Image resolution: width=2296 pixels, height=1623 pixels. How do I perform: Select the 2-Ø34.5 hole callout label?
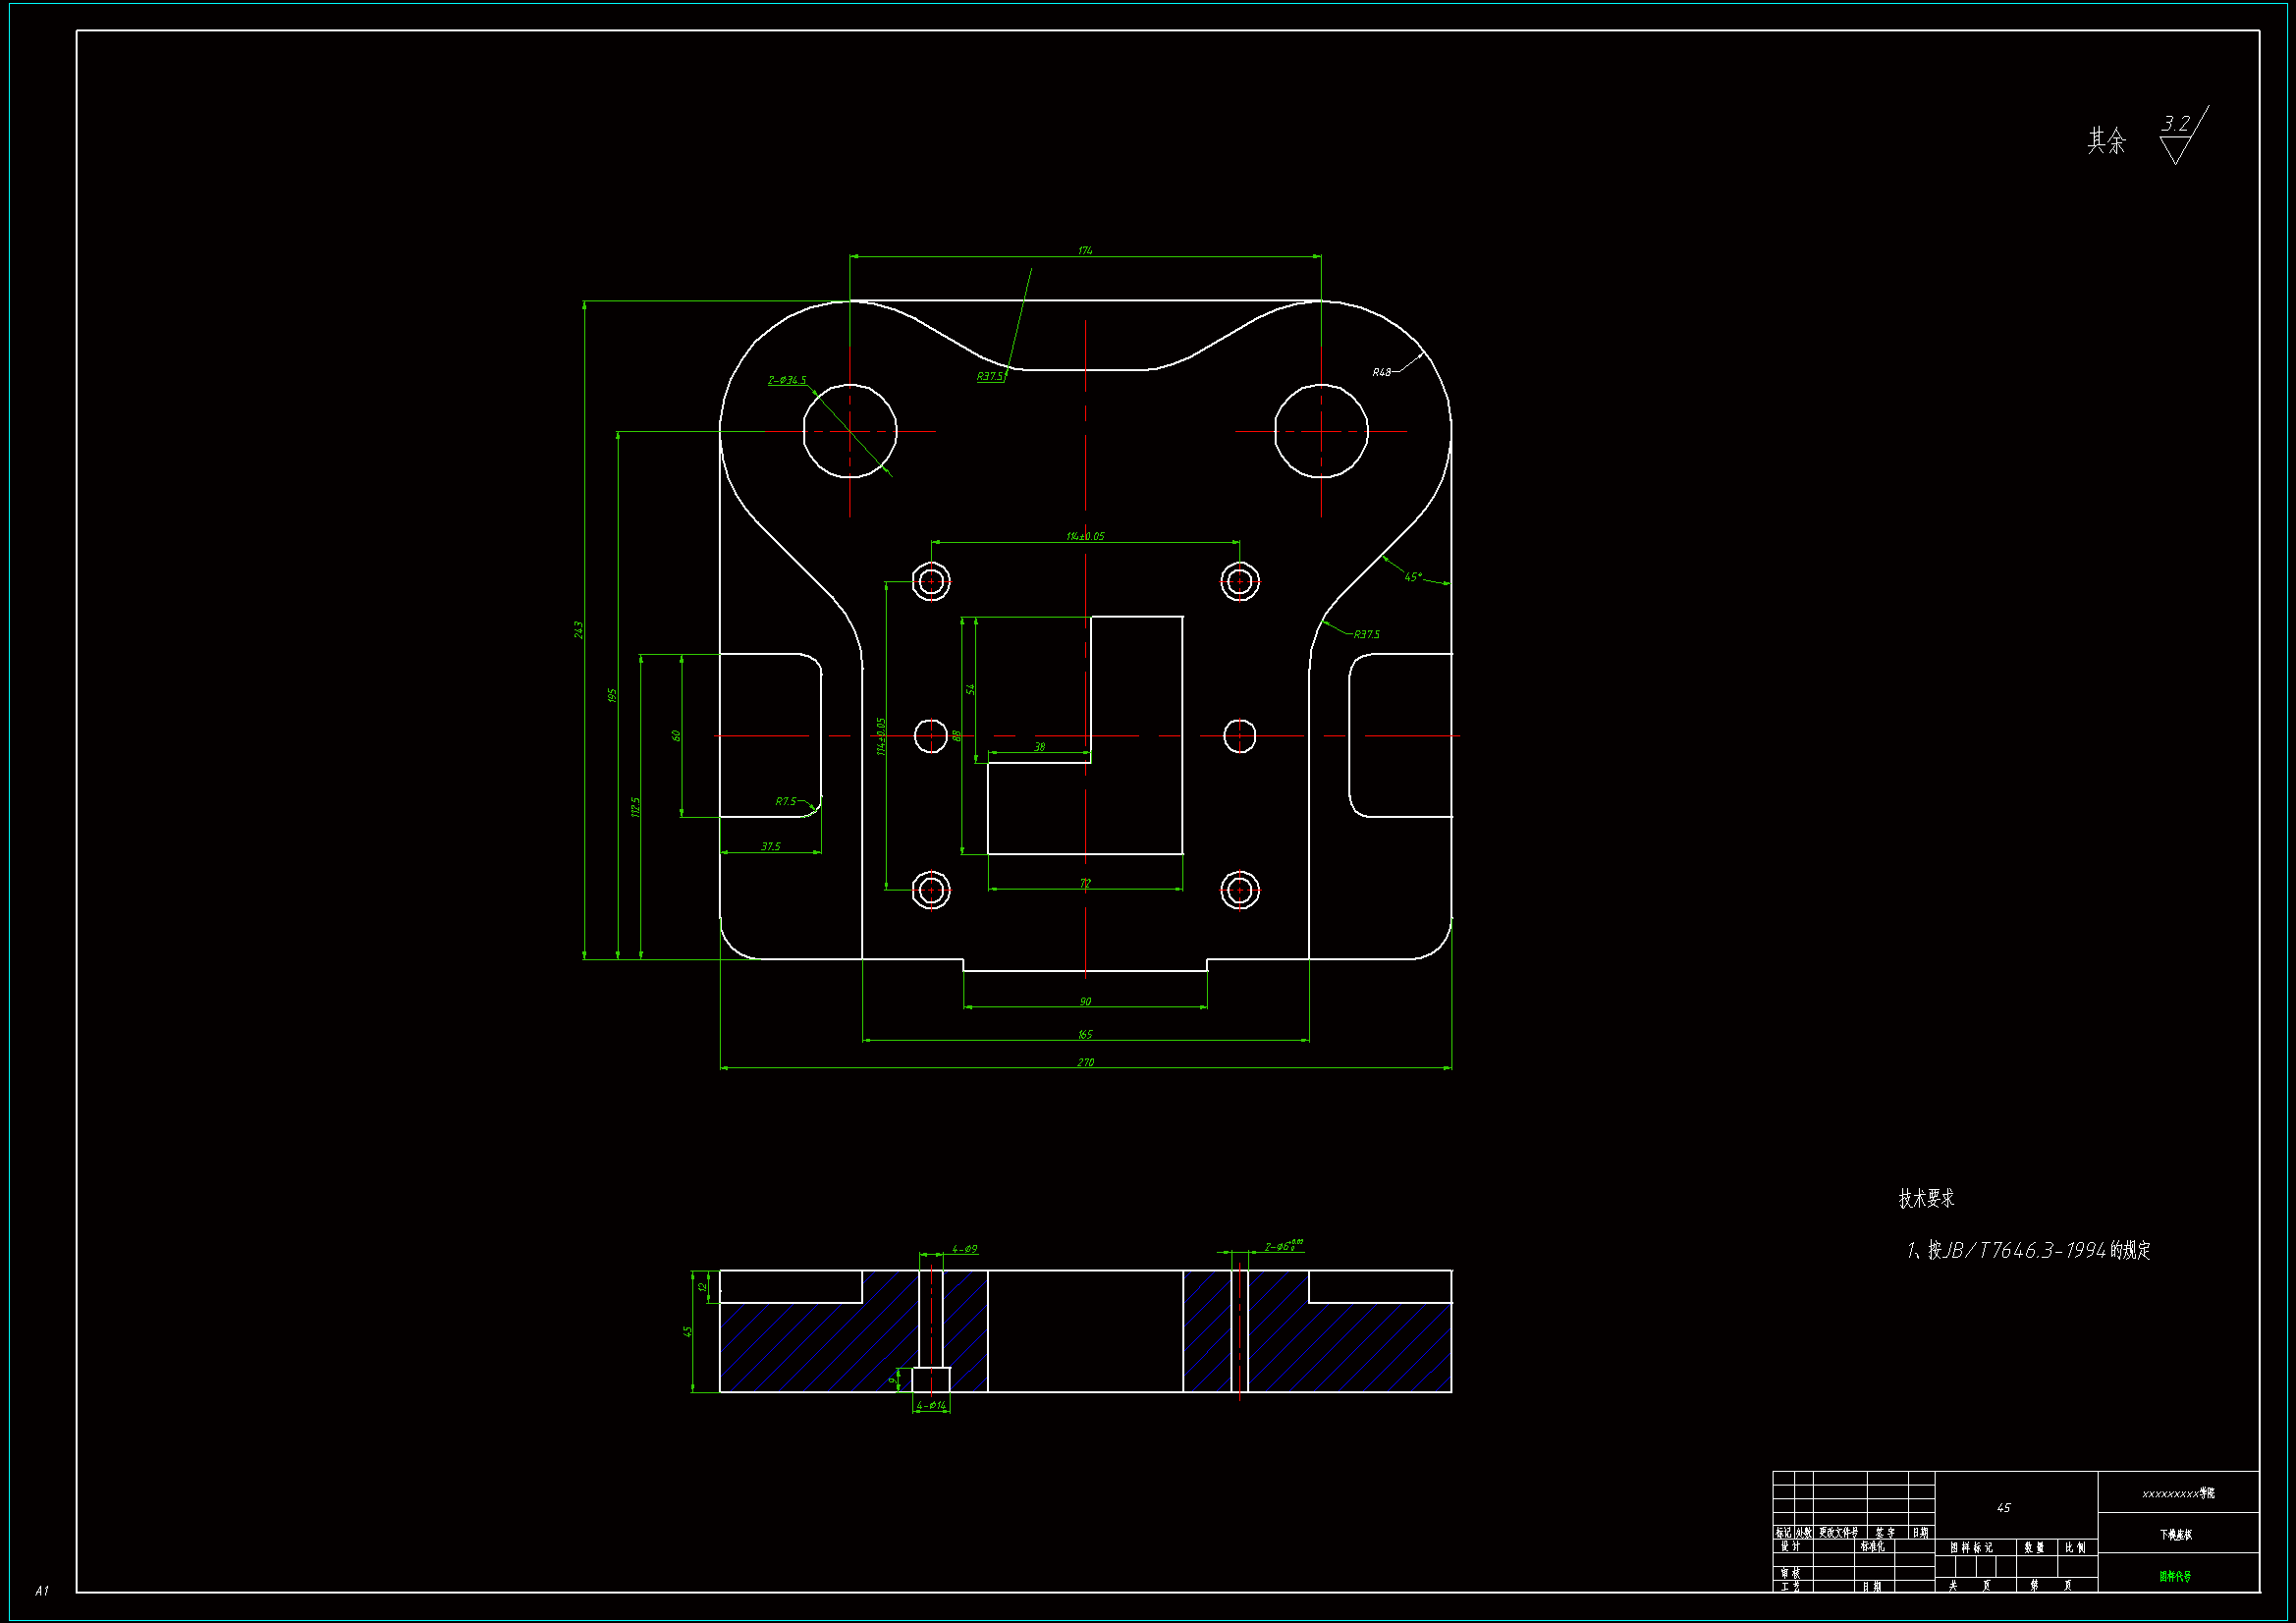787,380
